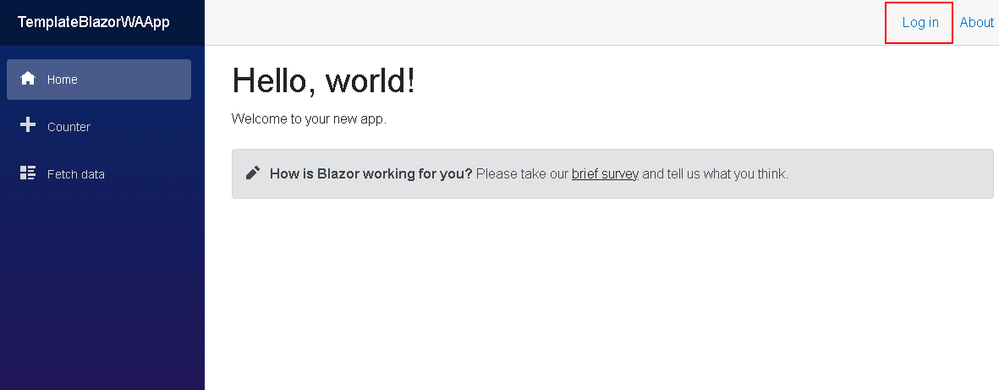Click the TemplateBlazorWAApp brand title

(x=94, y=22)
